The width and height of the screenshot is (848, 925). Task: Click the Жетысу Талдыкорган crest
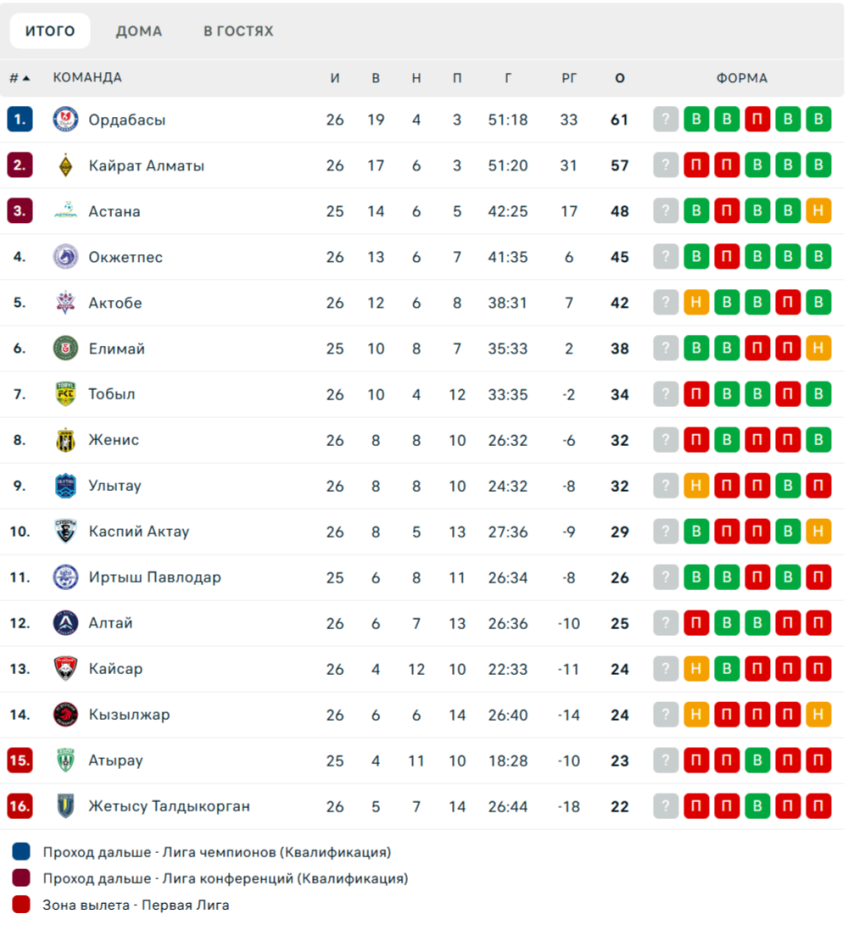coord(66,806)
